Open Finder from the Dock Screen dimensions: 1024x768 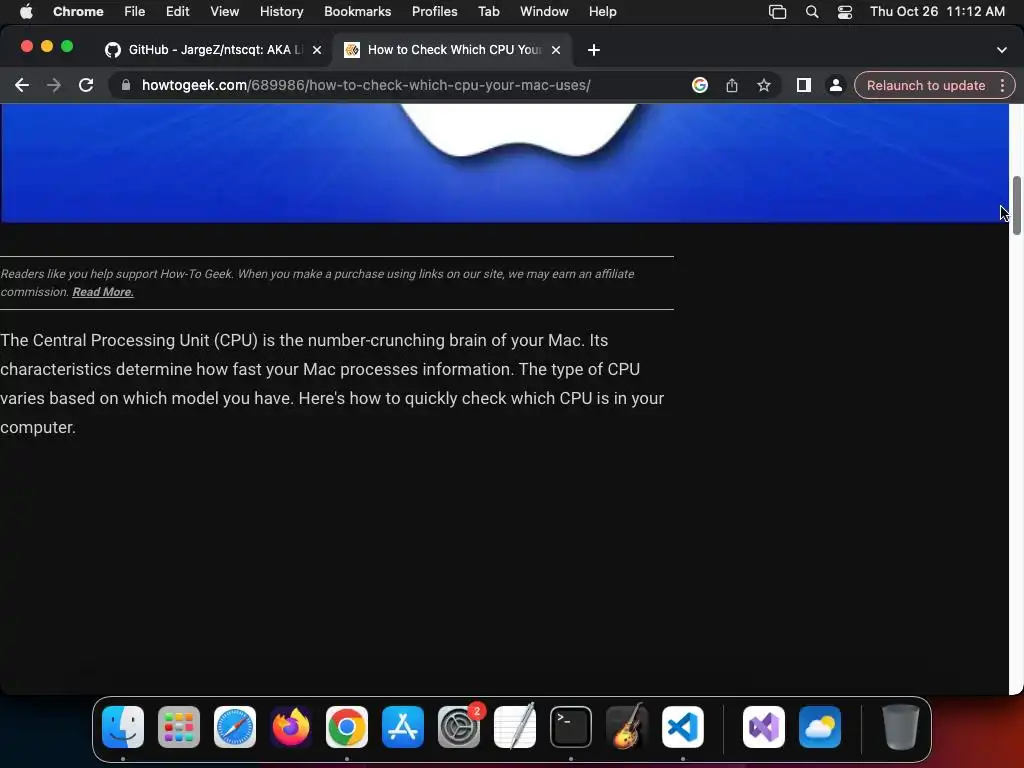(x=123, y=727)
